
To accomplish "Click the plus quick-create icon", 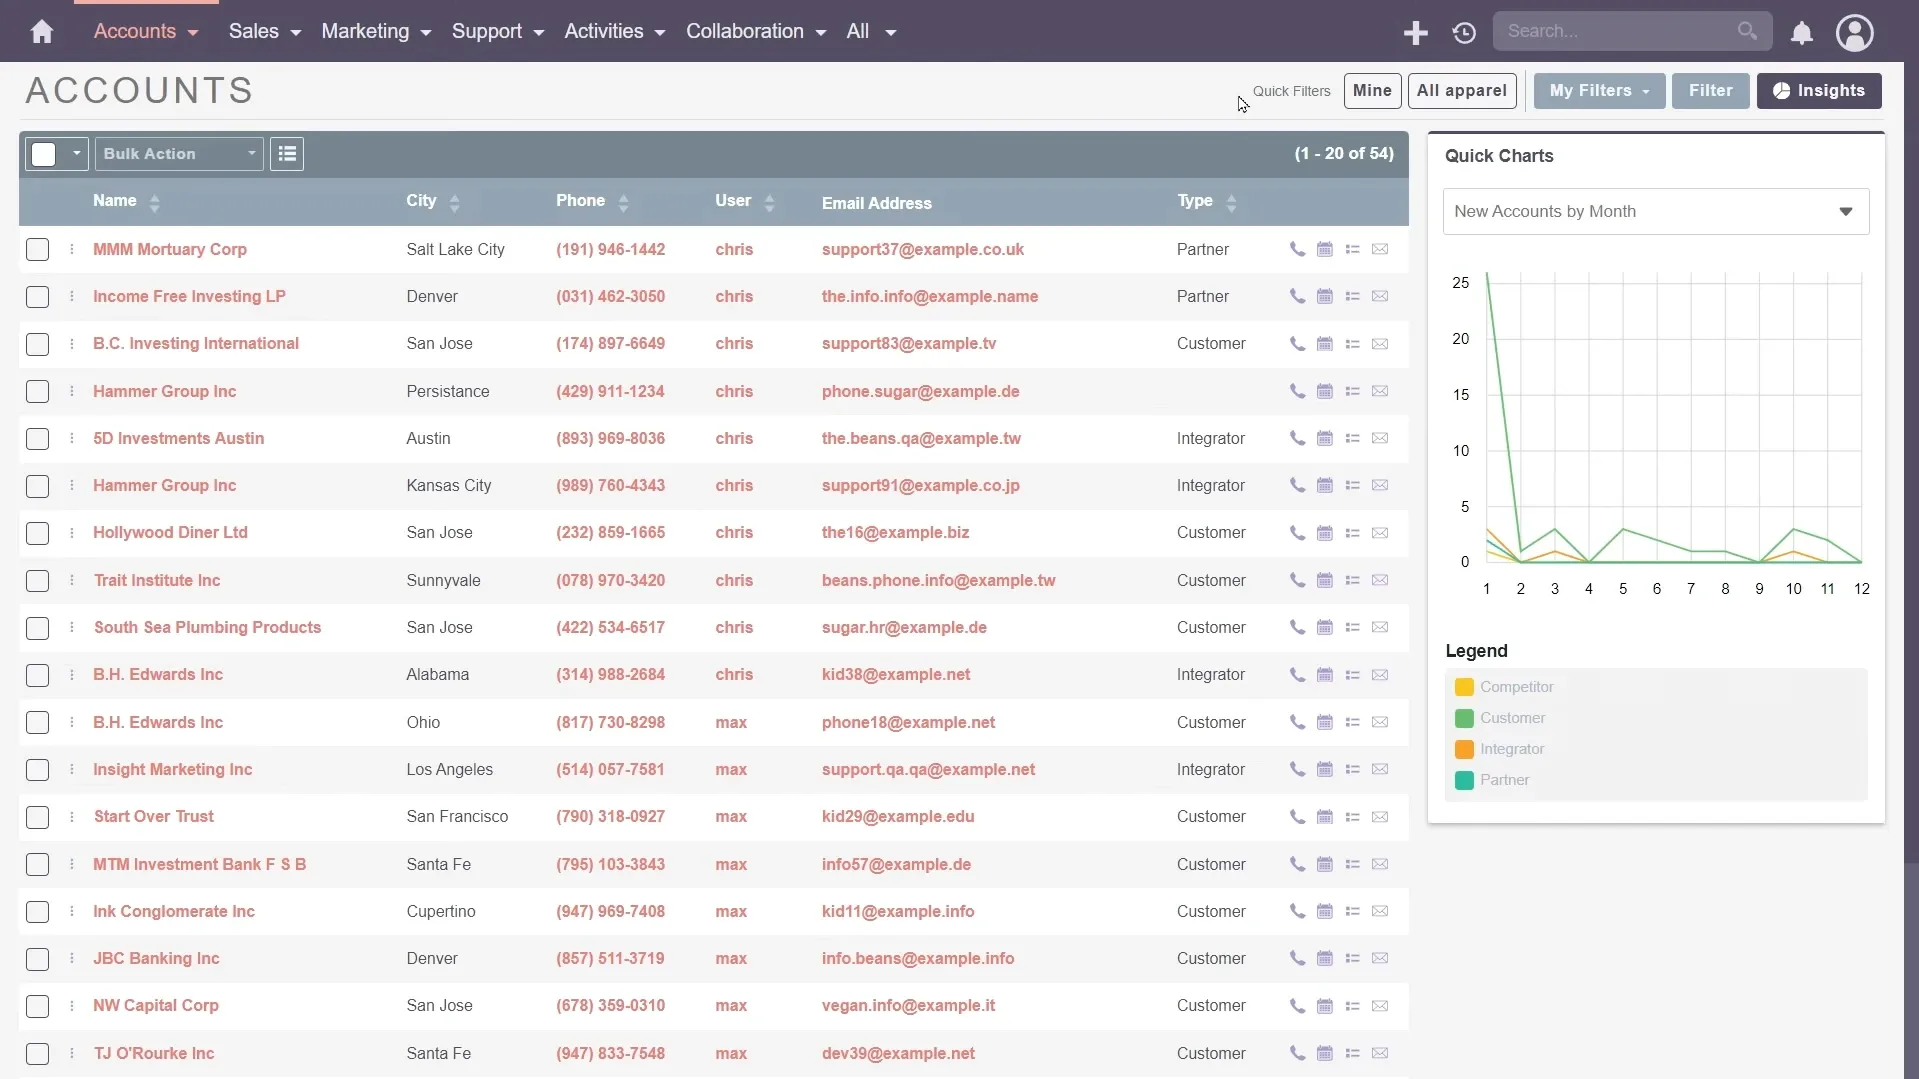I will click(x=1415, y=33).
